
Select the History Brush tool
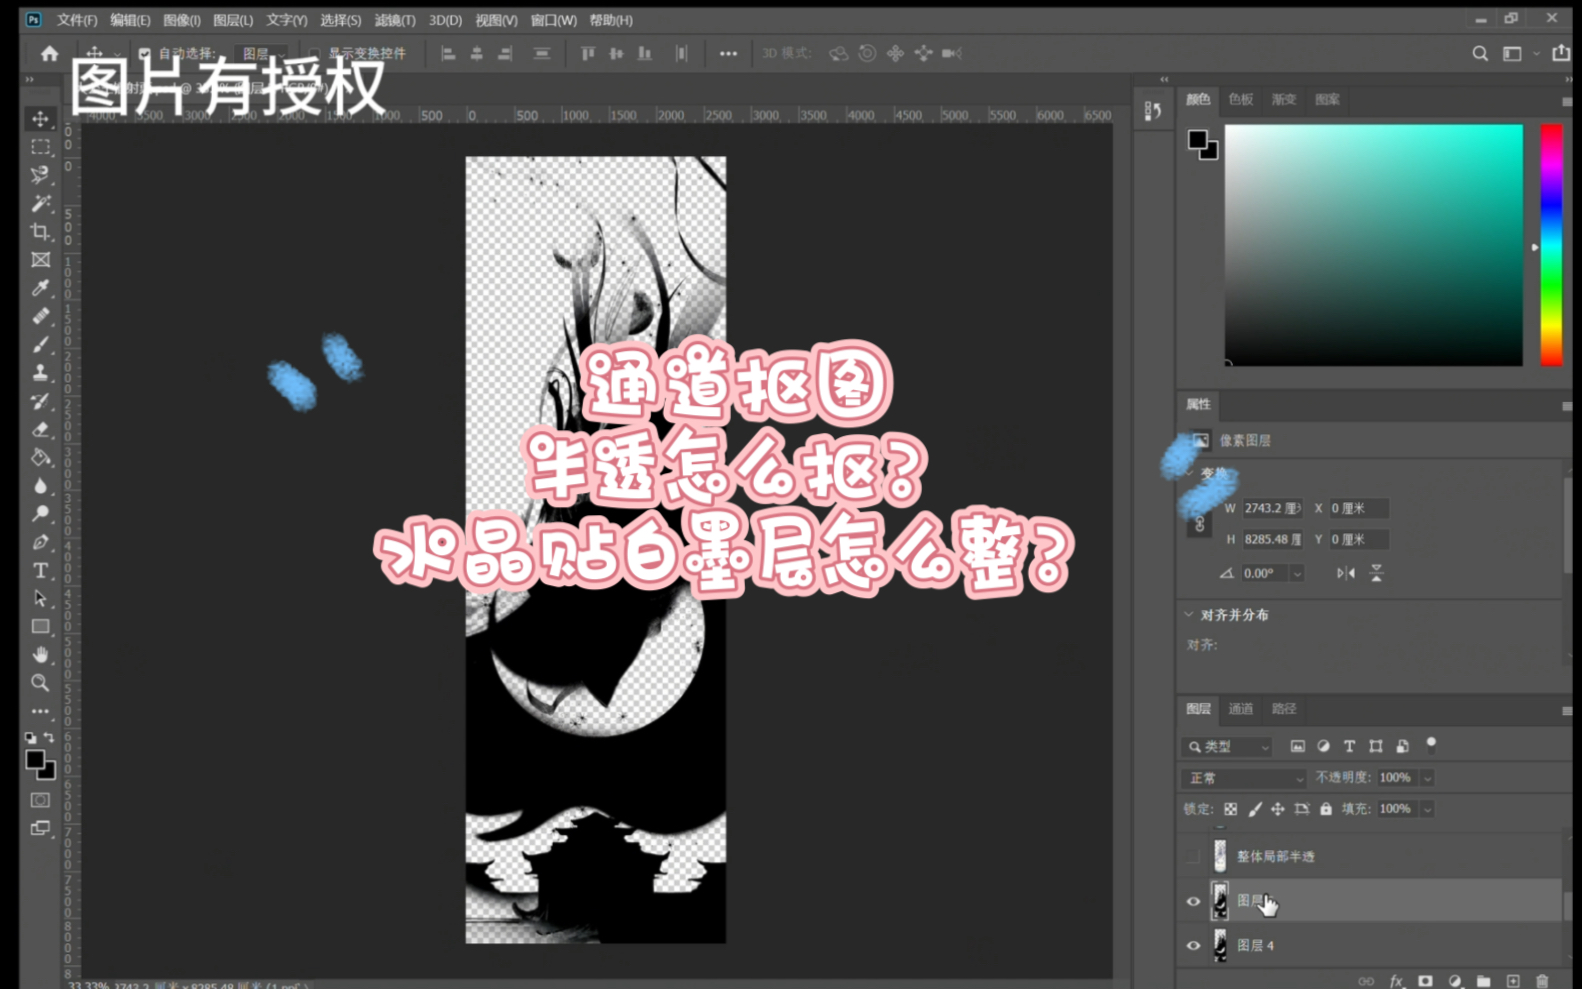(40, 401)
